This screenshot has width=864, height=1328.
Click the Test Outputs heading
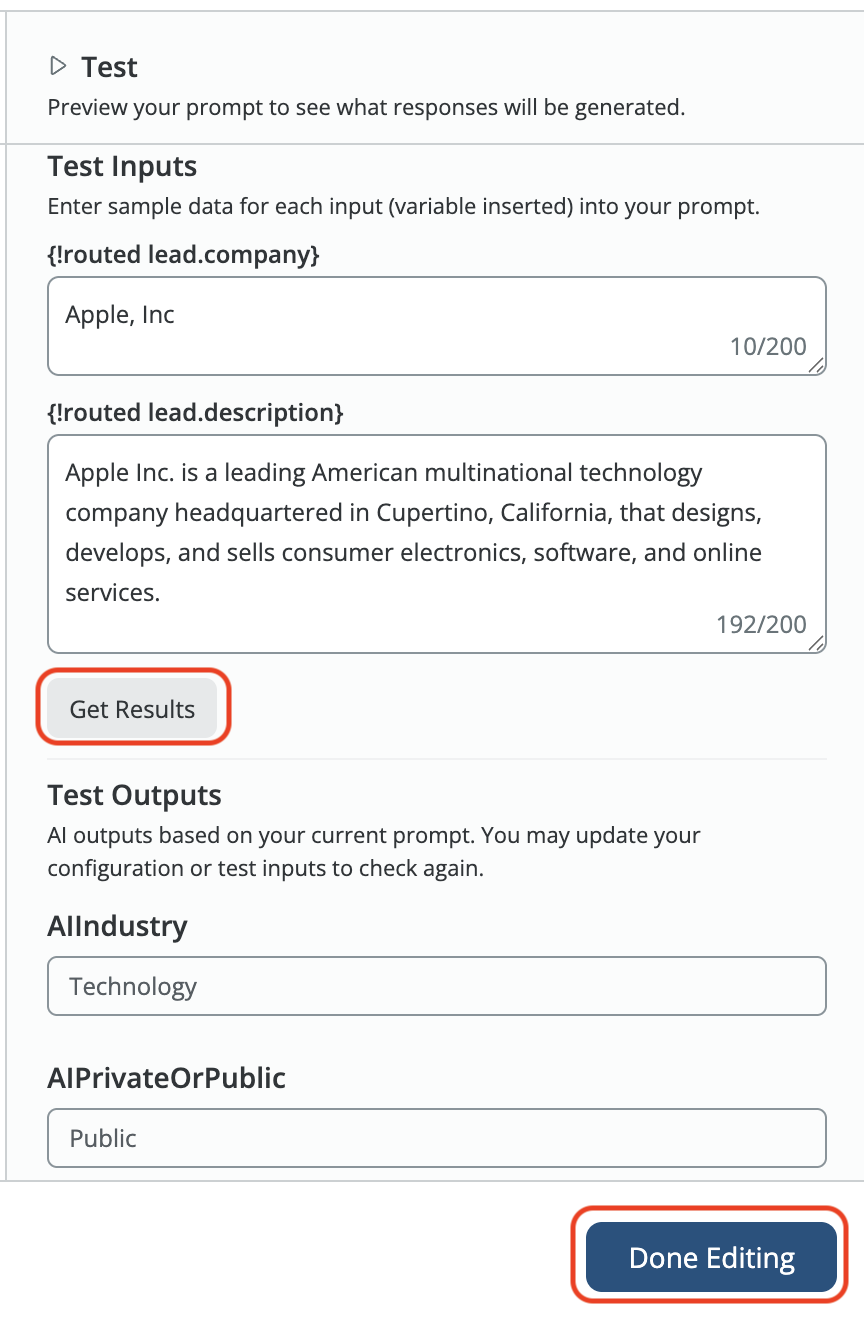(x=134, y=796)
